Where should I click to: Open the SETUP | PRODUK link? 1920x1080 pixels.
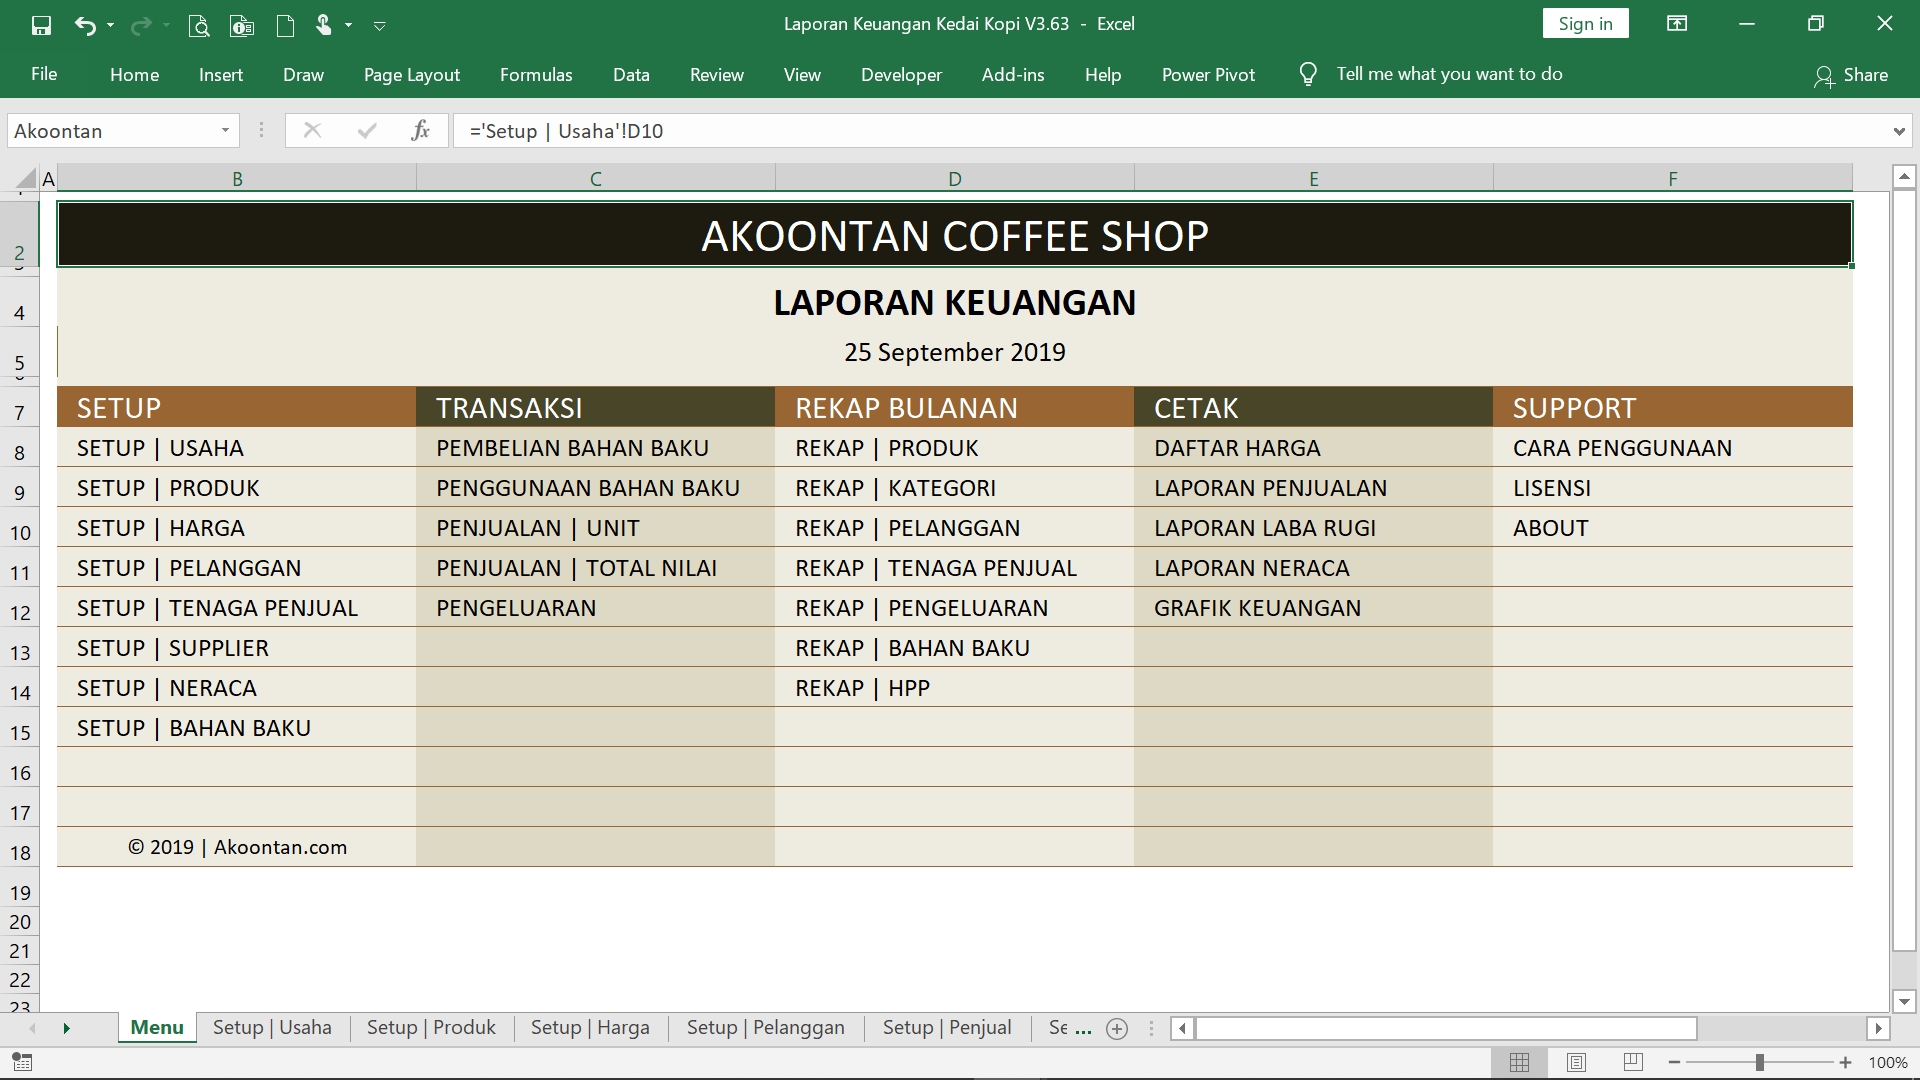(x=168, y=488)
